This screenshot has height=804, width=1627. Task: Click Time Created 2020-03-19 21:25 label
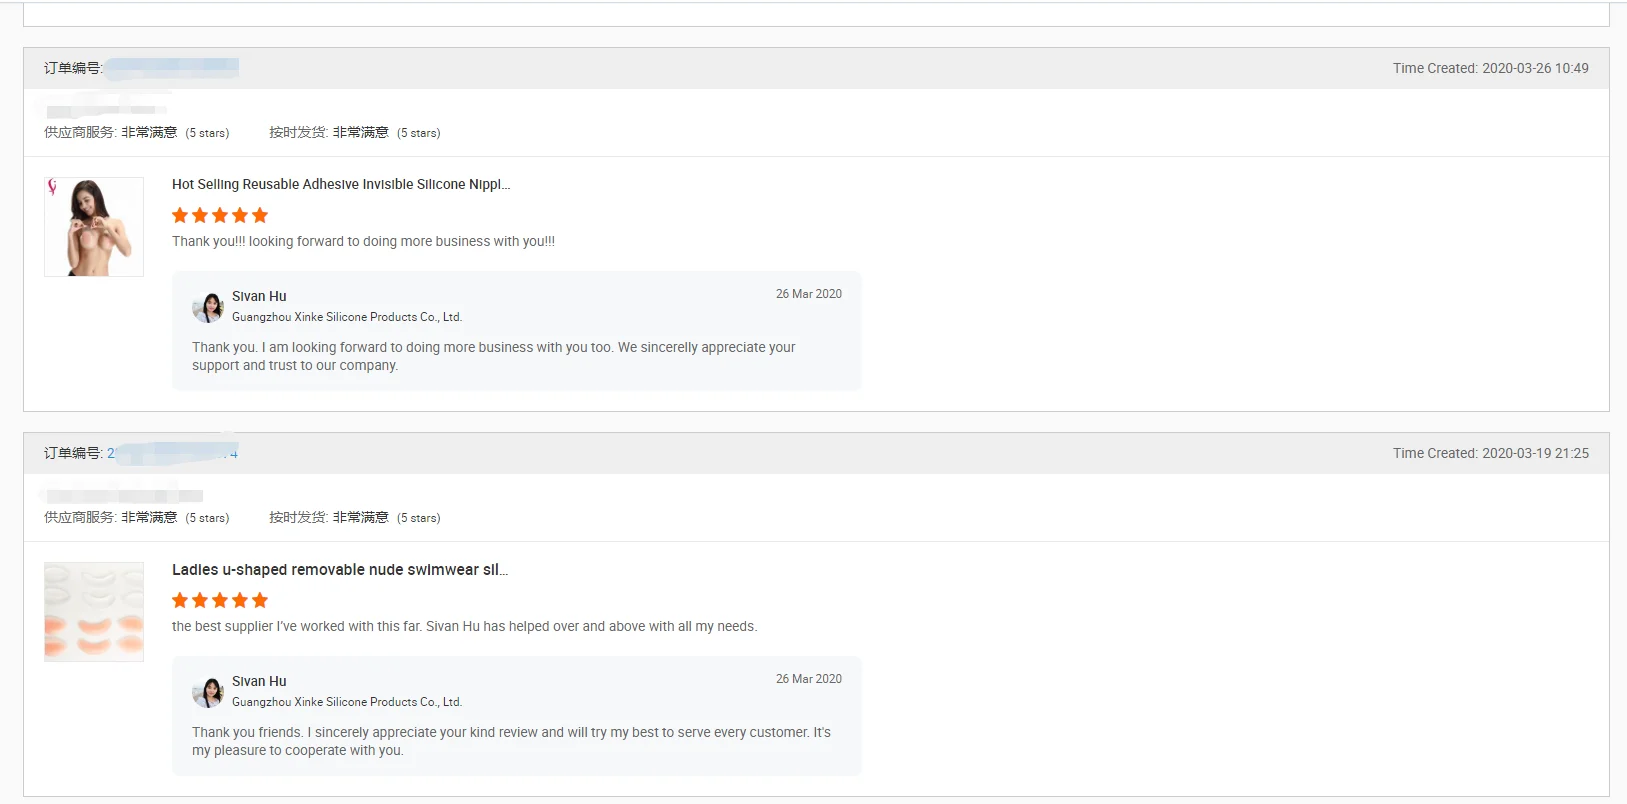(x=1490, y=453)
